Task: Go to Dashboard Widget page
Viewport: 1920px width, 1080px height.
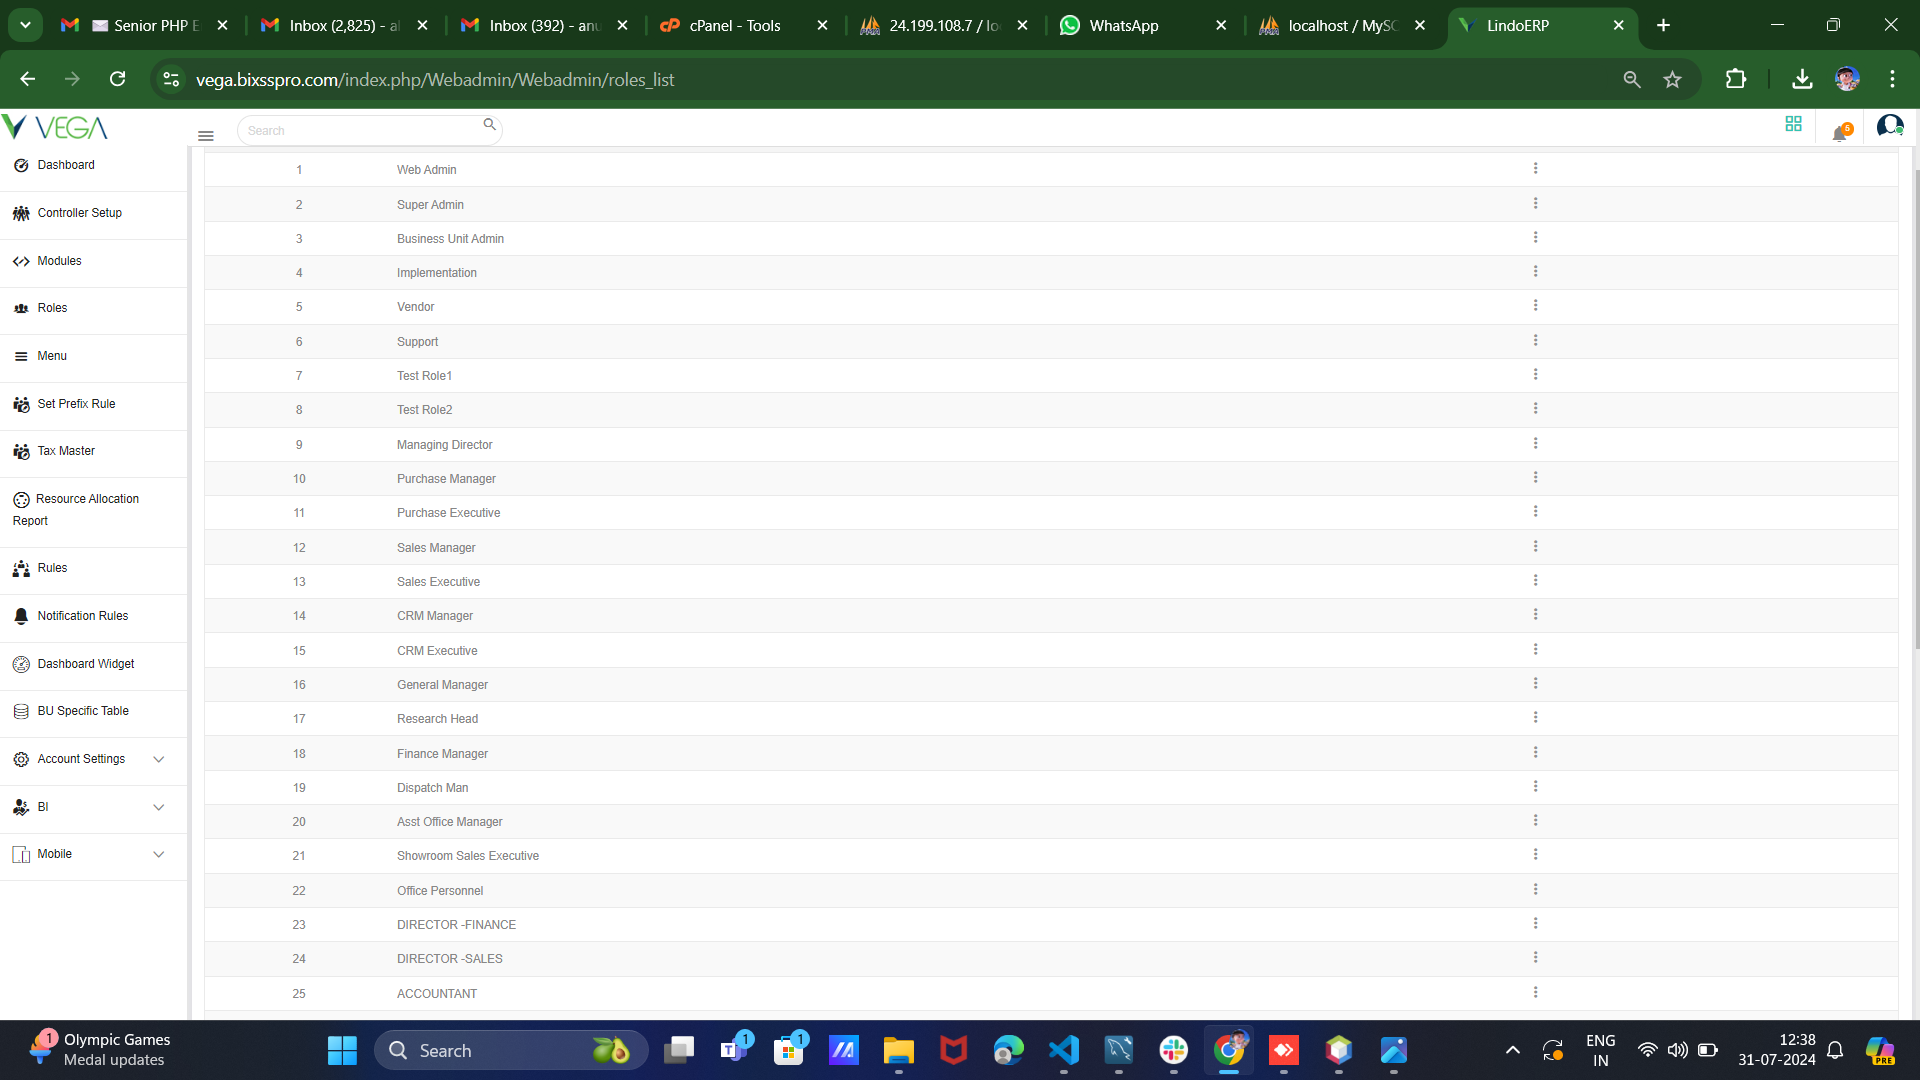Action: click(85, 664)
